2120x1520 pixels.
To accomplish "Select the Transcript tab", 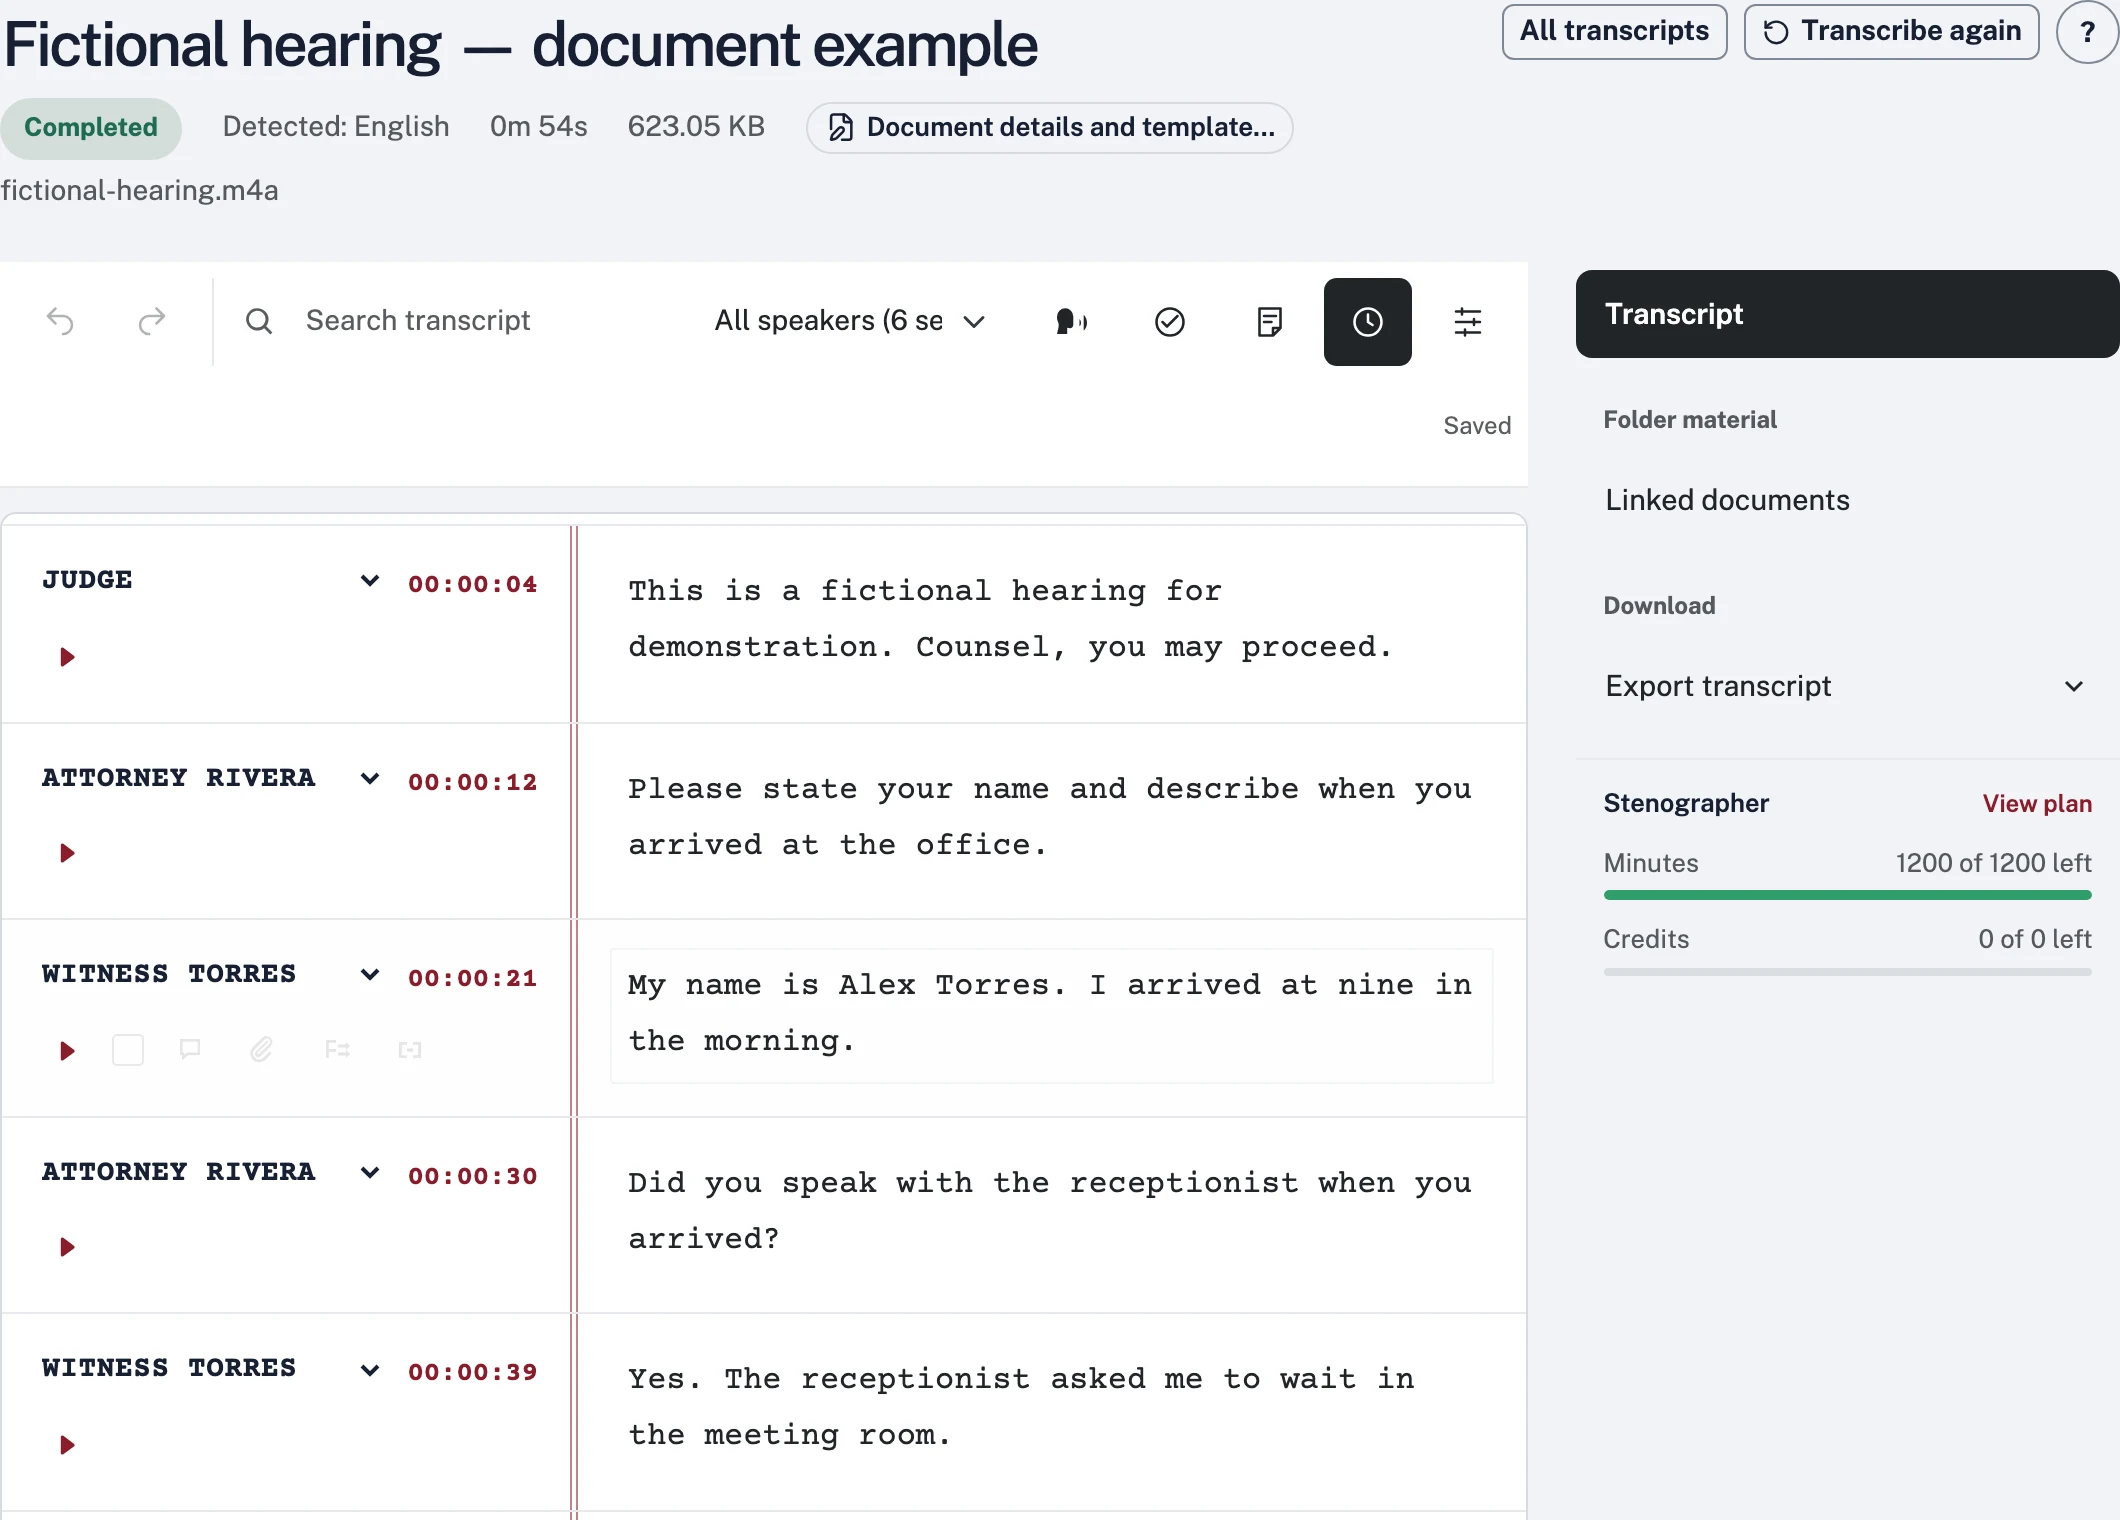I will point(1847,314).
